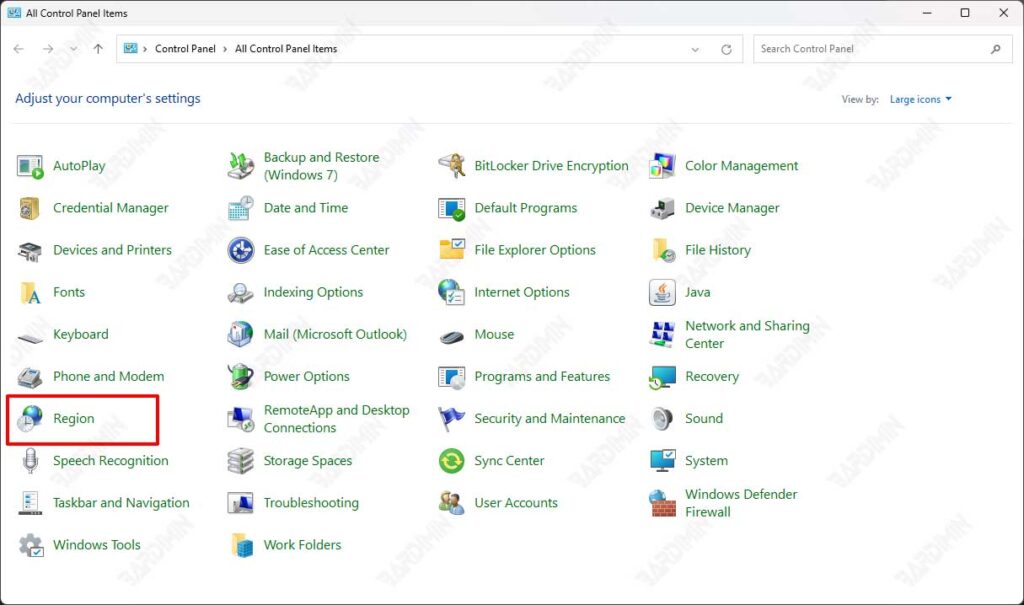
Task: Open the Internet Options globe icon
Action: pos(451,293)
